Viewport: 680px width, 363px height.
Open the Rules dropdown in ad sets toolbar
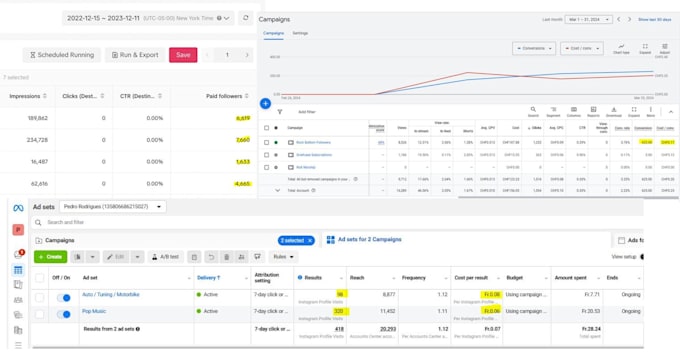click(x=284, y=257)
